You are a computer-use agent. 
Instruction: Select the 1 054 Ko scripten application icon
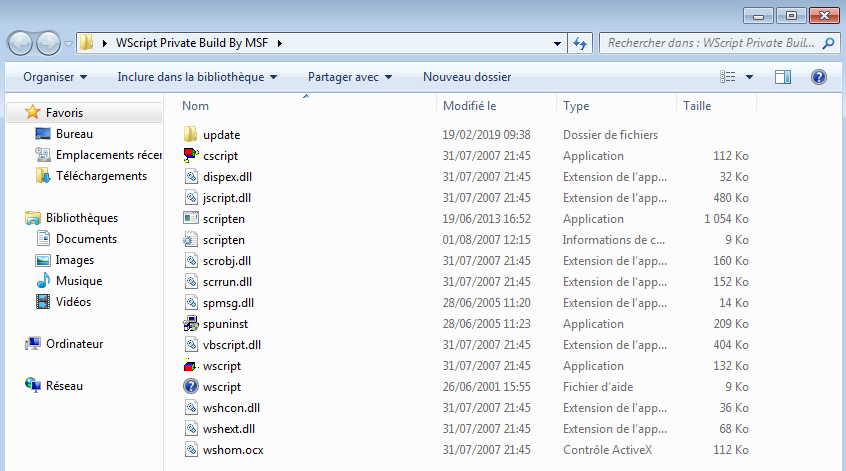click(190, 219)
